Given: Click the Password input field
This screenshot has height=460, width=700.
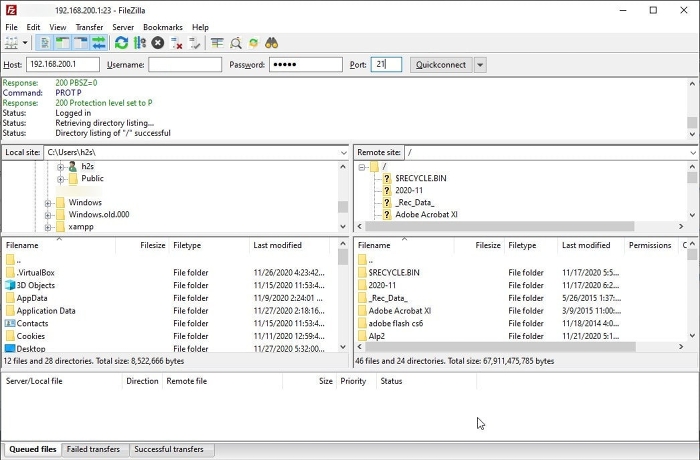Looking at the screenshot, I should pyautogui.click(x=306, y=65).
